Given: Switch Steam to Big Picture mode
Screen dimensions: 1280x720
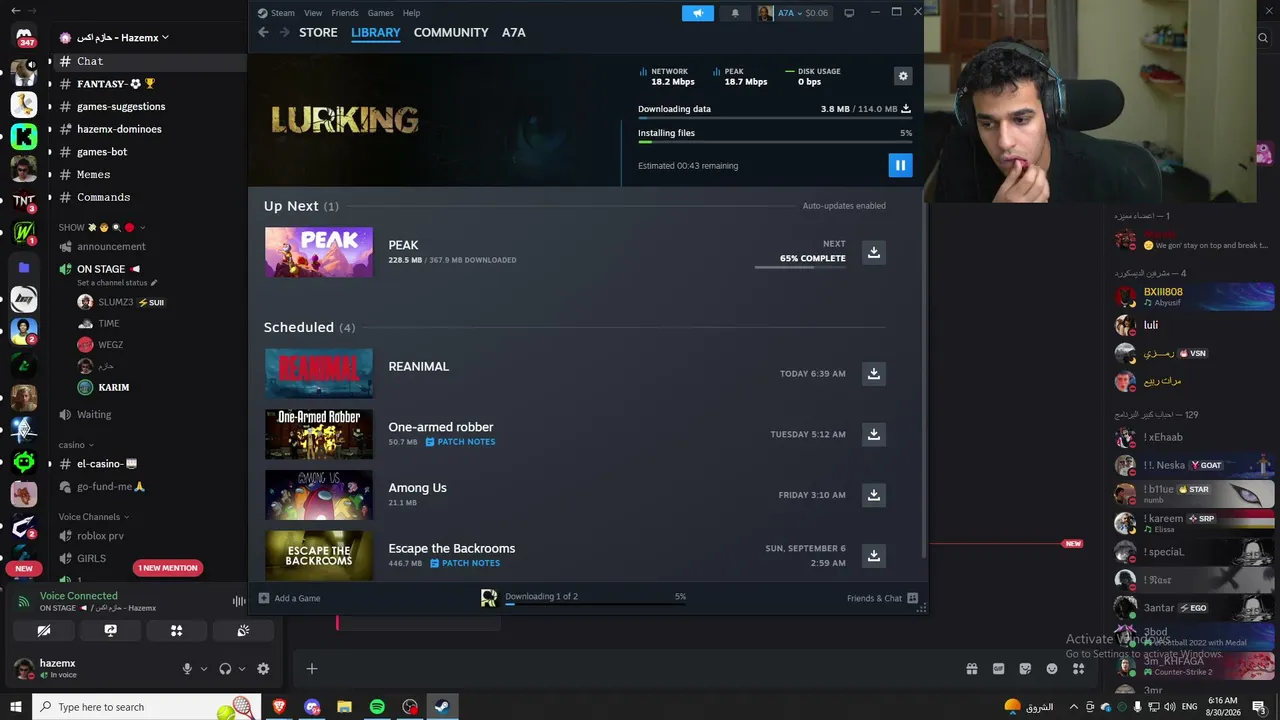Looking at the screenshot, I should pos(849,13).
